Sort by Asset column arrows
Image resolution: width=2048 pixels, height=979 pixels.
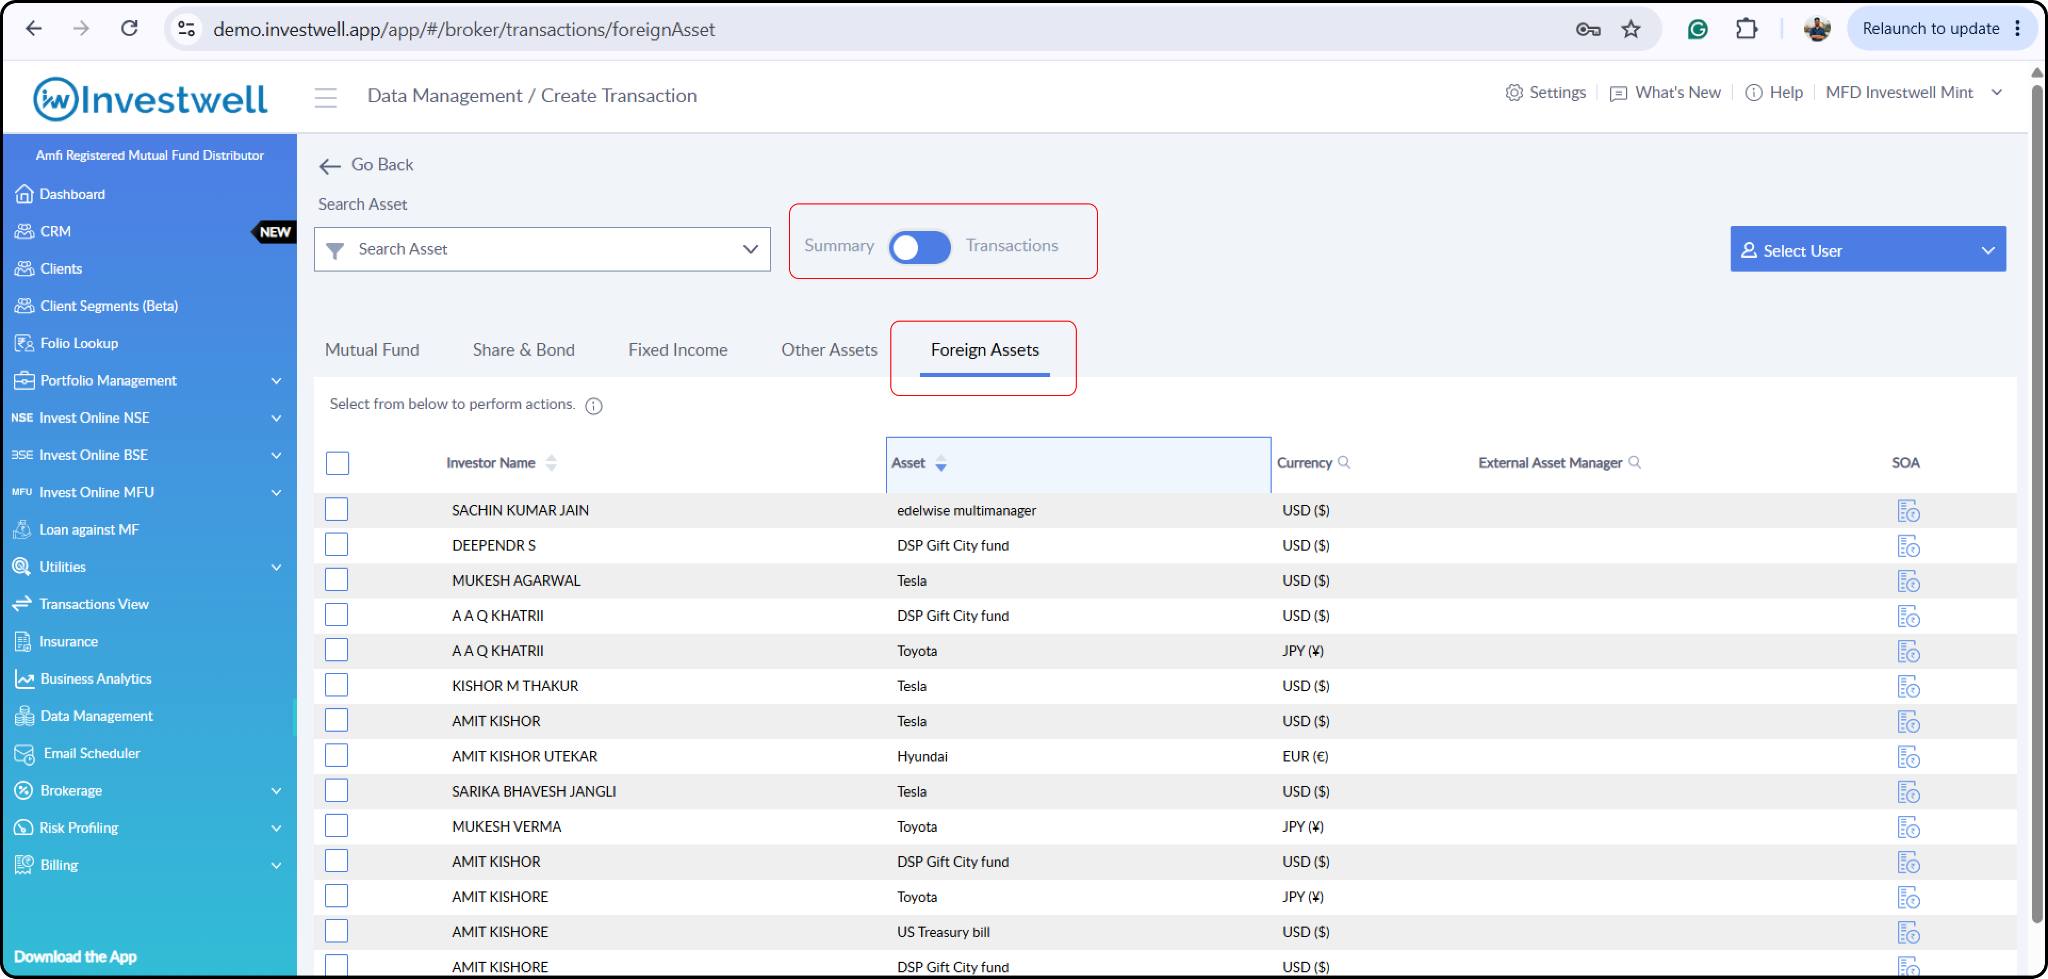click(941, 463)
